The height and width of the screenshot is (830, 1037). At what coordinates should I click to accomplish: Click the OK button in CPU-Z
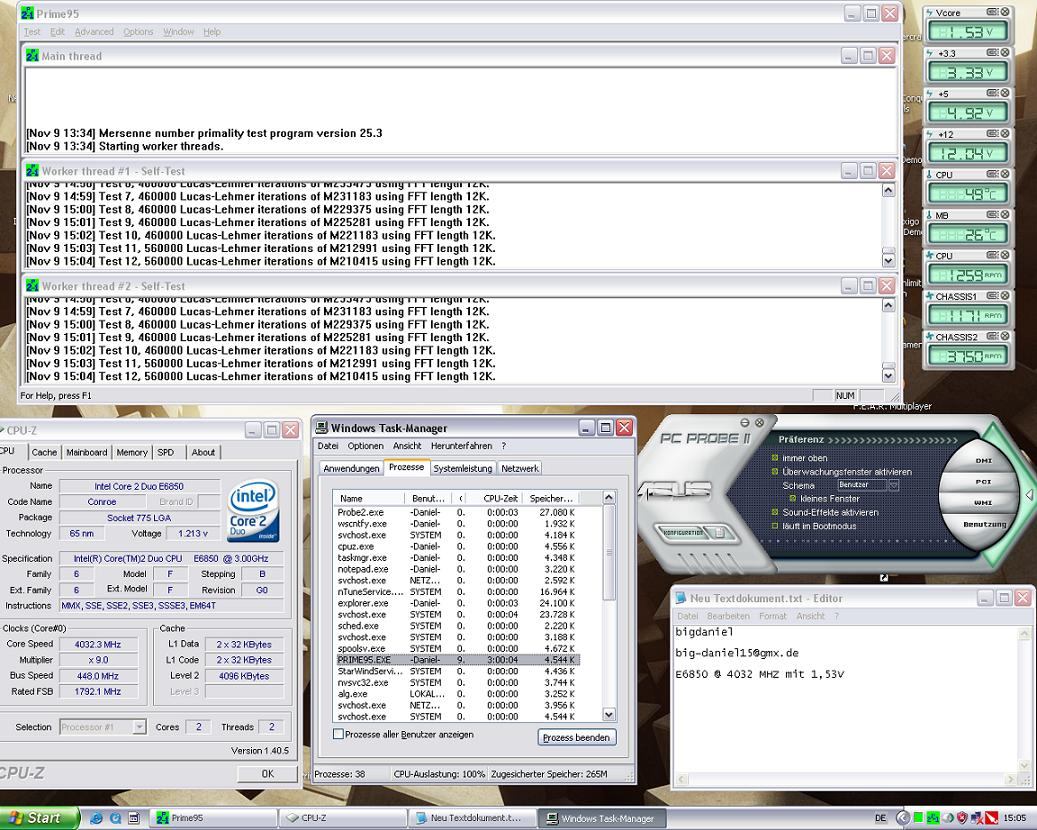tap(267, 773)
